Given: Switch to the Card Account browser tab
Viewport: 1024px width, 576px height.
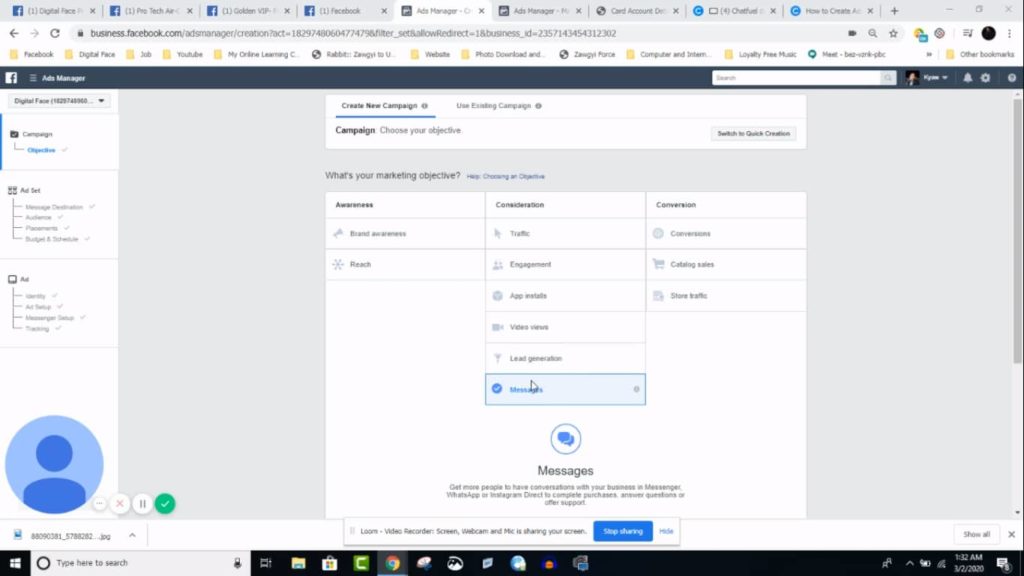Looking at the screenshot, I should pos(636,11).
